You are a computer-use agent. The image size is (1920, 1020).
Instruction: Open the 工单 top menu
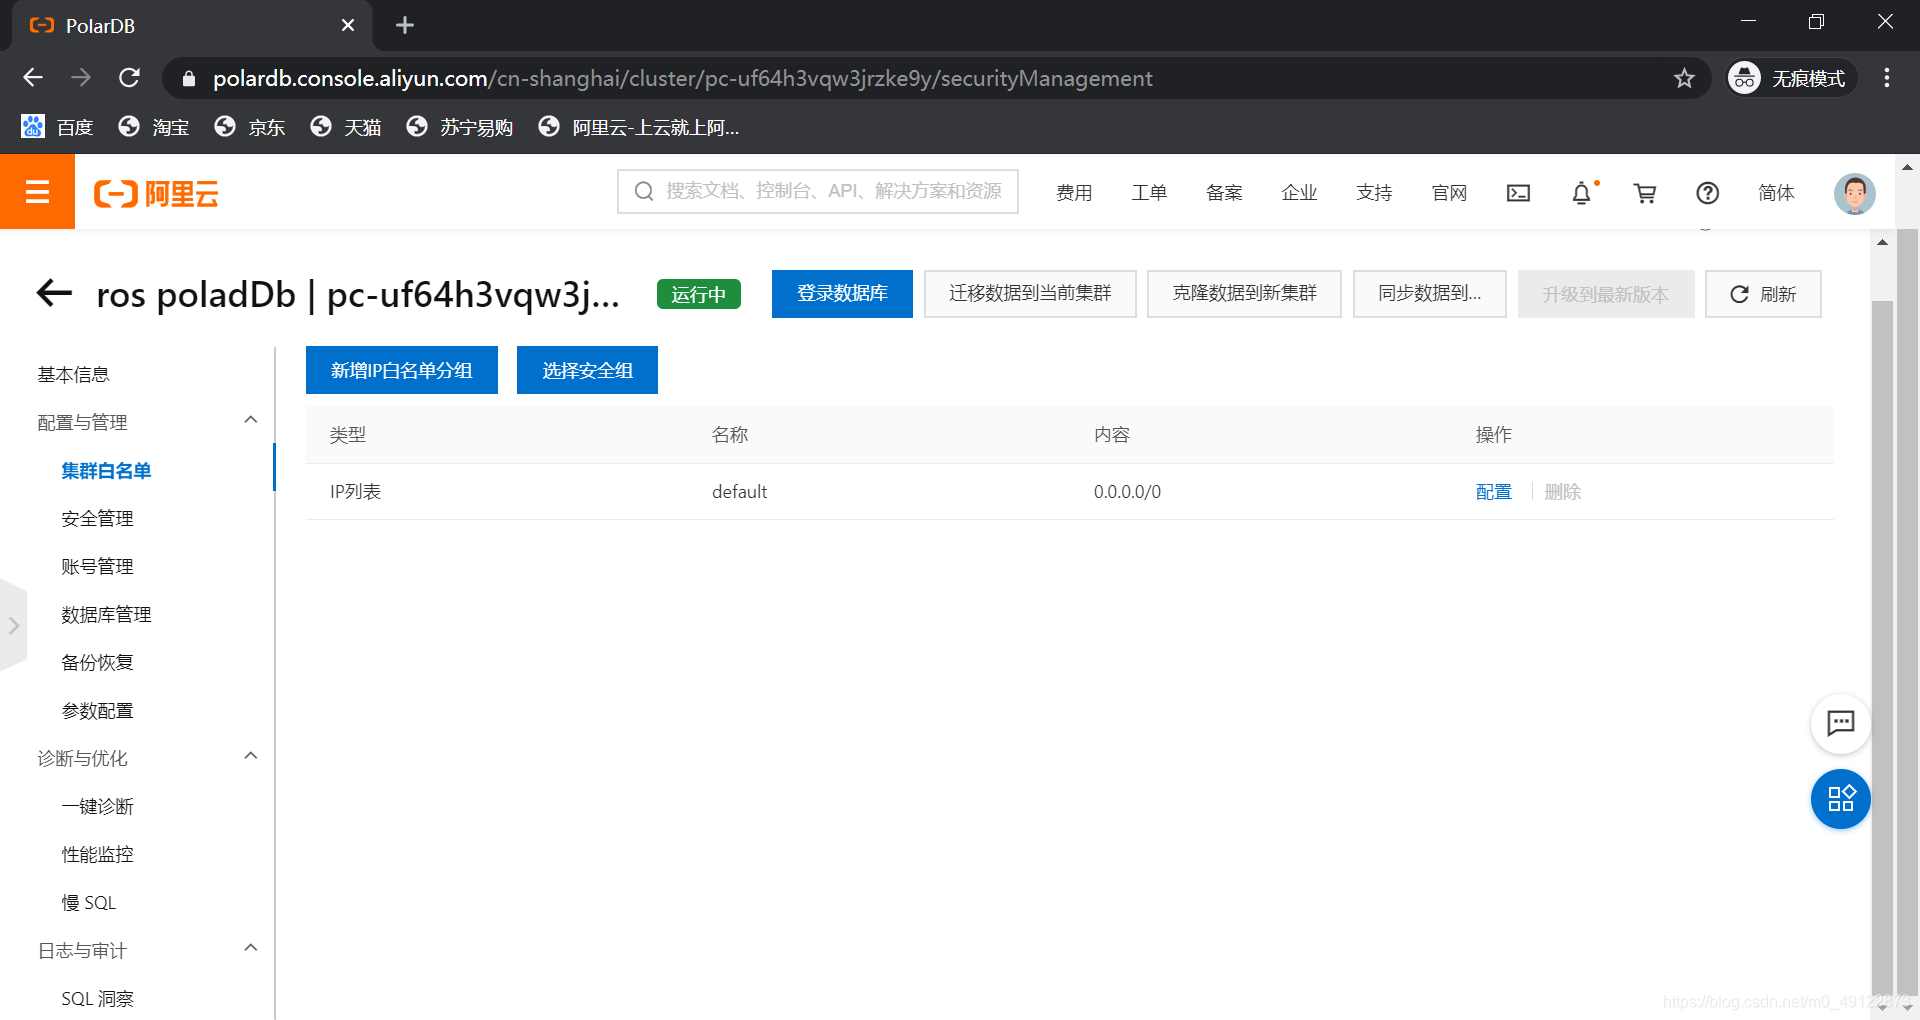click(1149, 193)
